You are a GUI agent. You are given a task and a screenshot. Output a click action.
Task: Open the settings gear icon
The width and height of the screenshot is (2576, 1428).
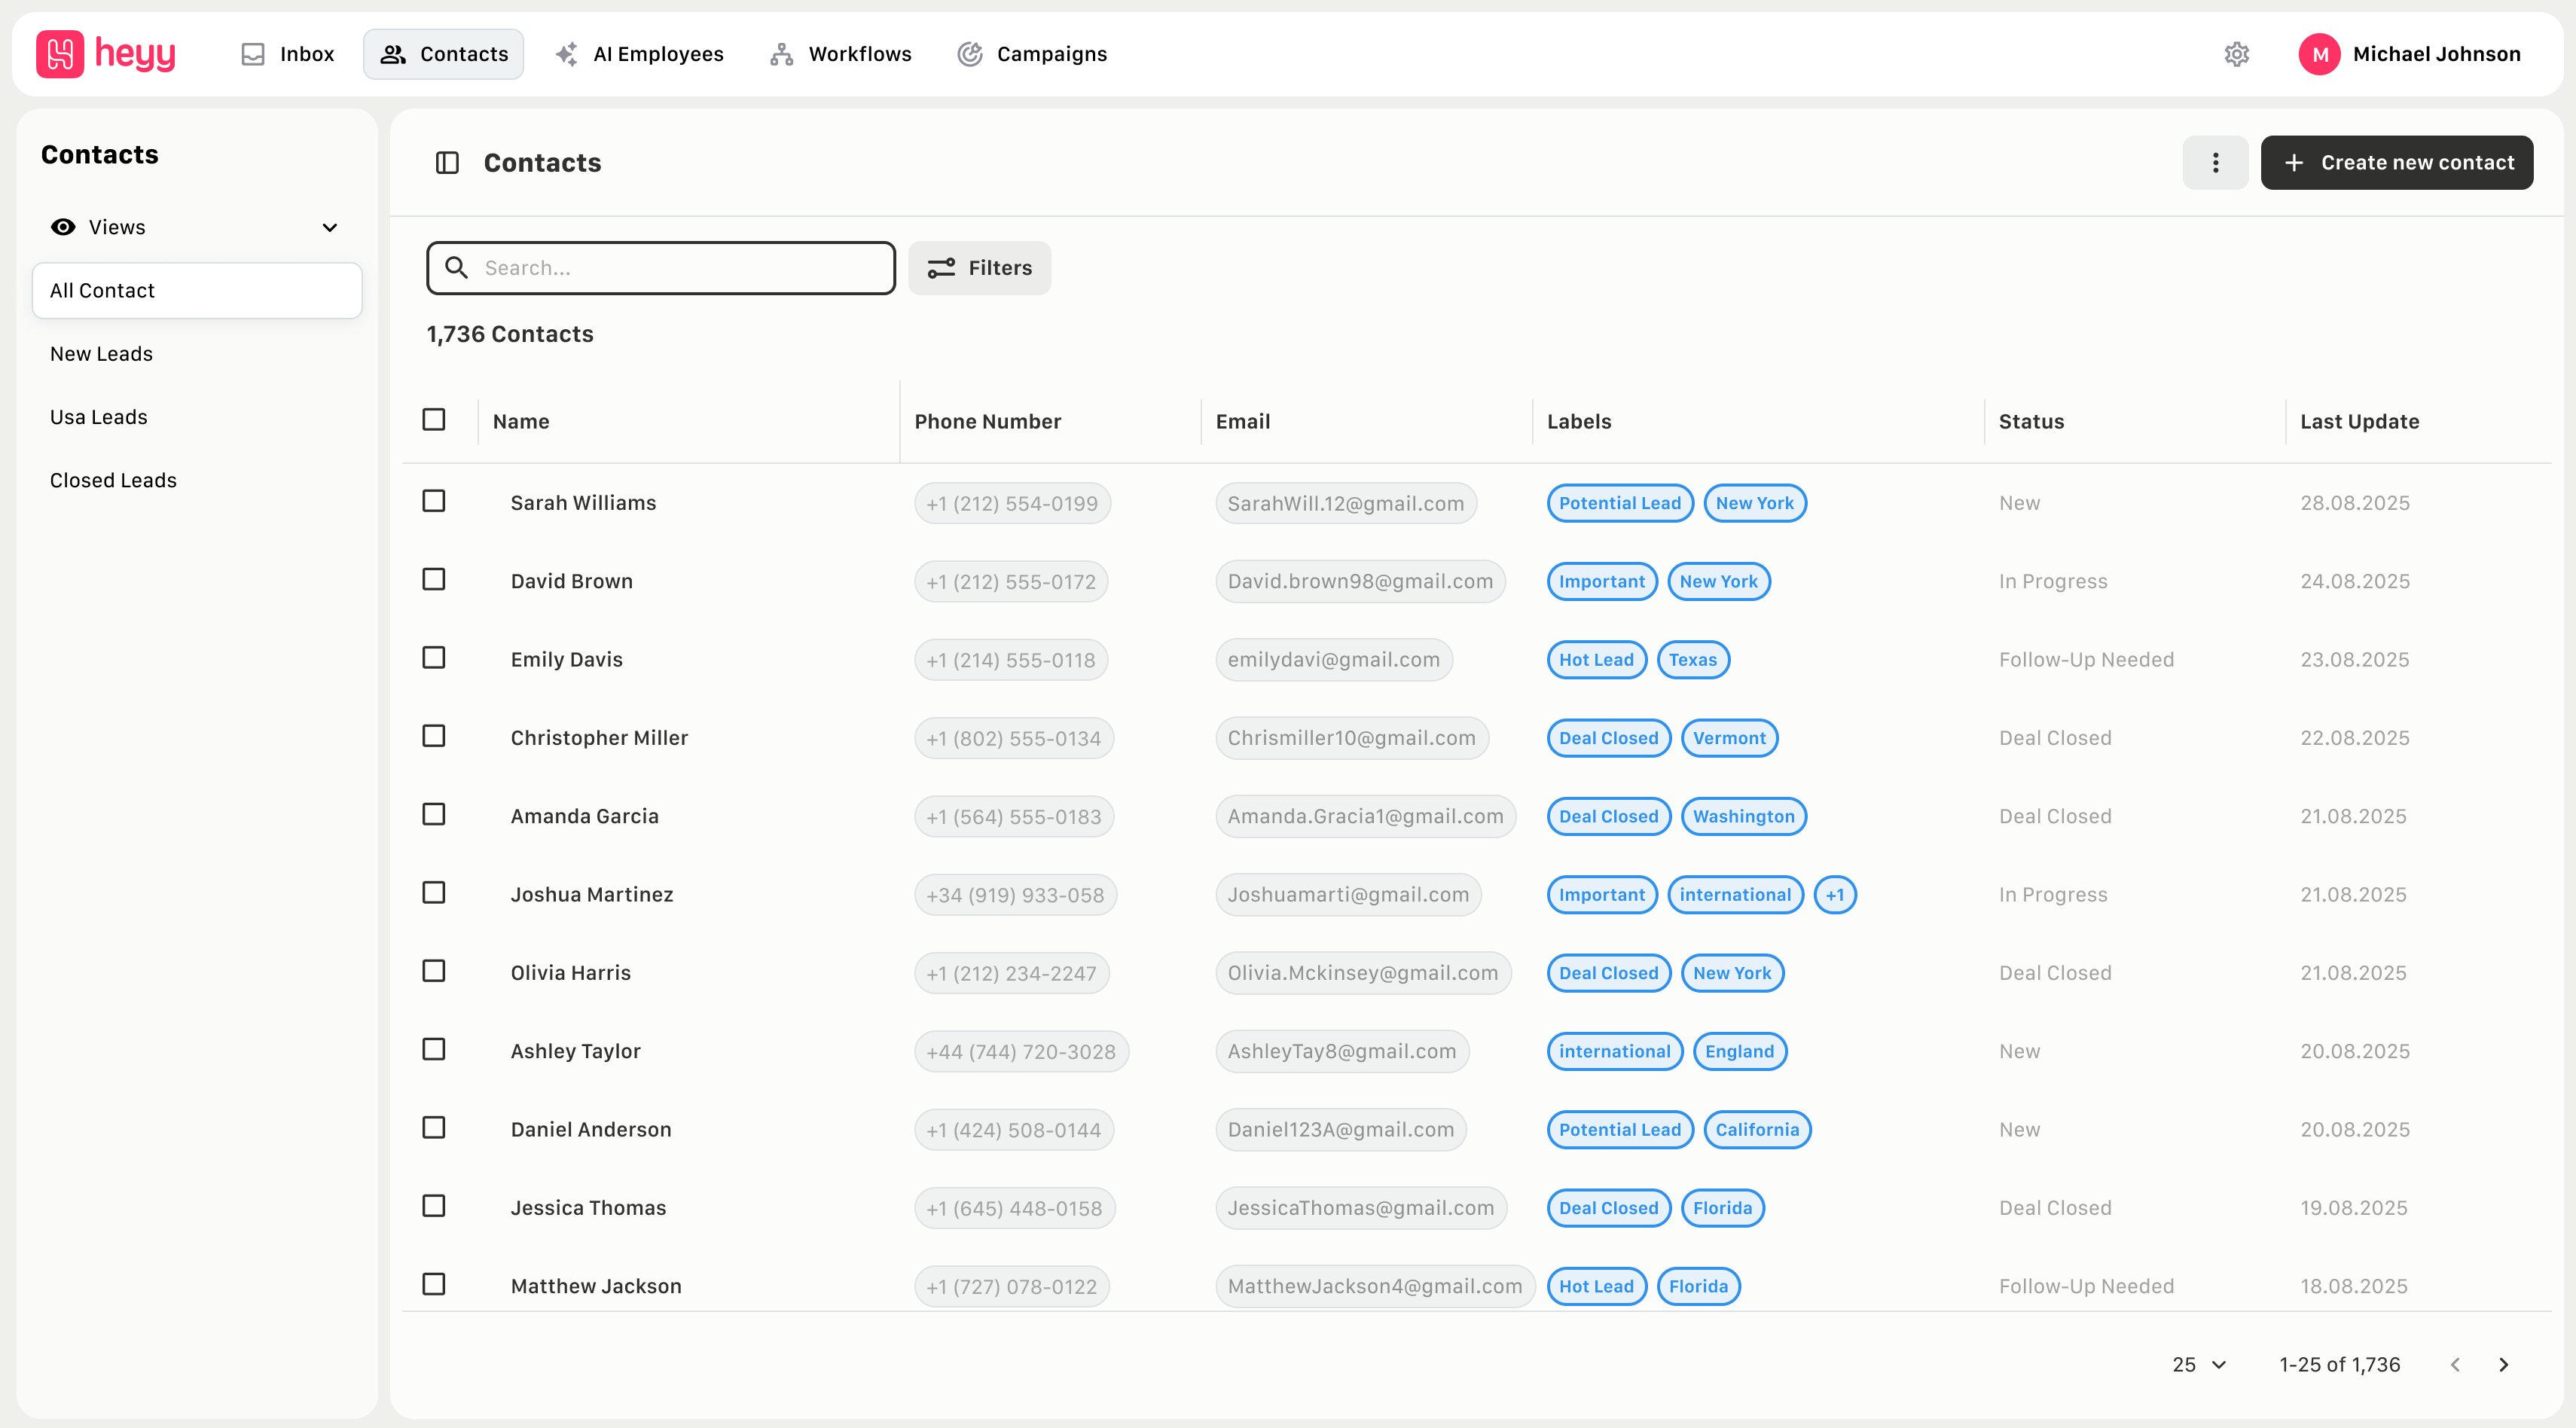click(2236, 54)
